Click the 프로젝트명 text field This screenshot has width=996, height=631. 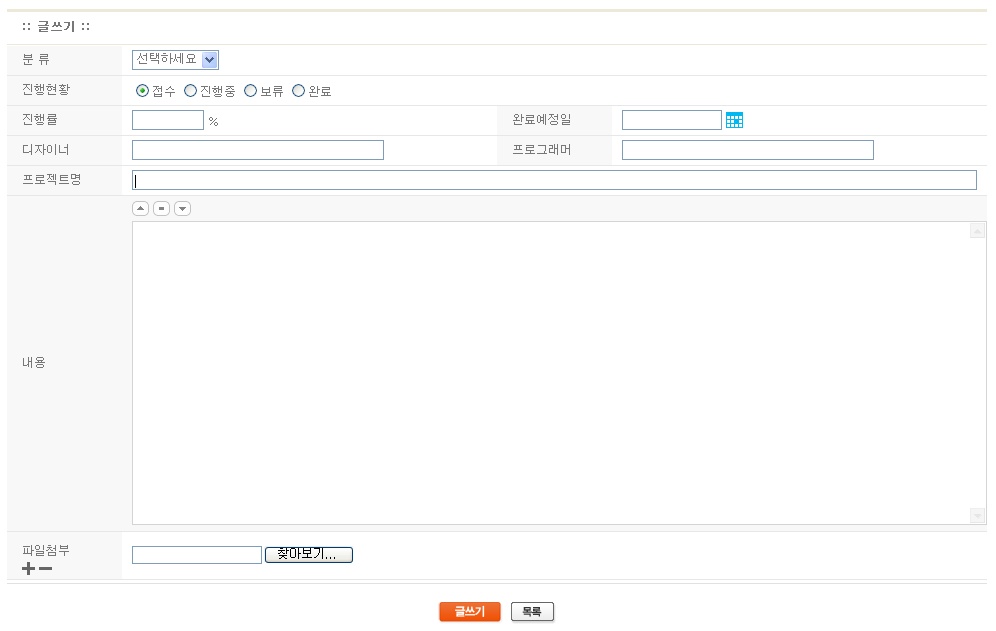[555, 180]
